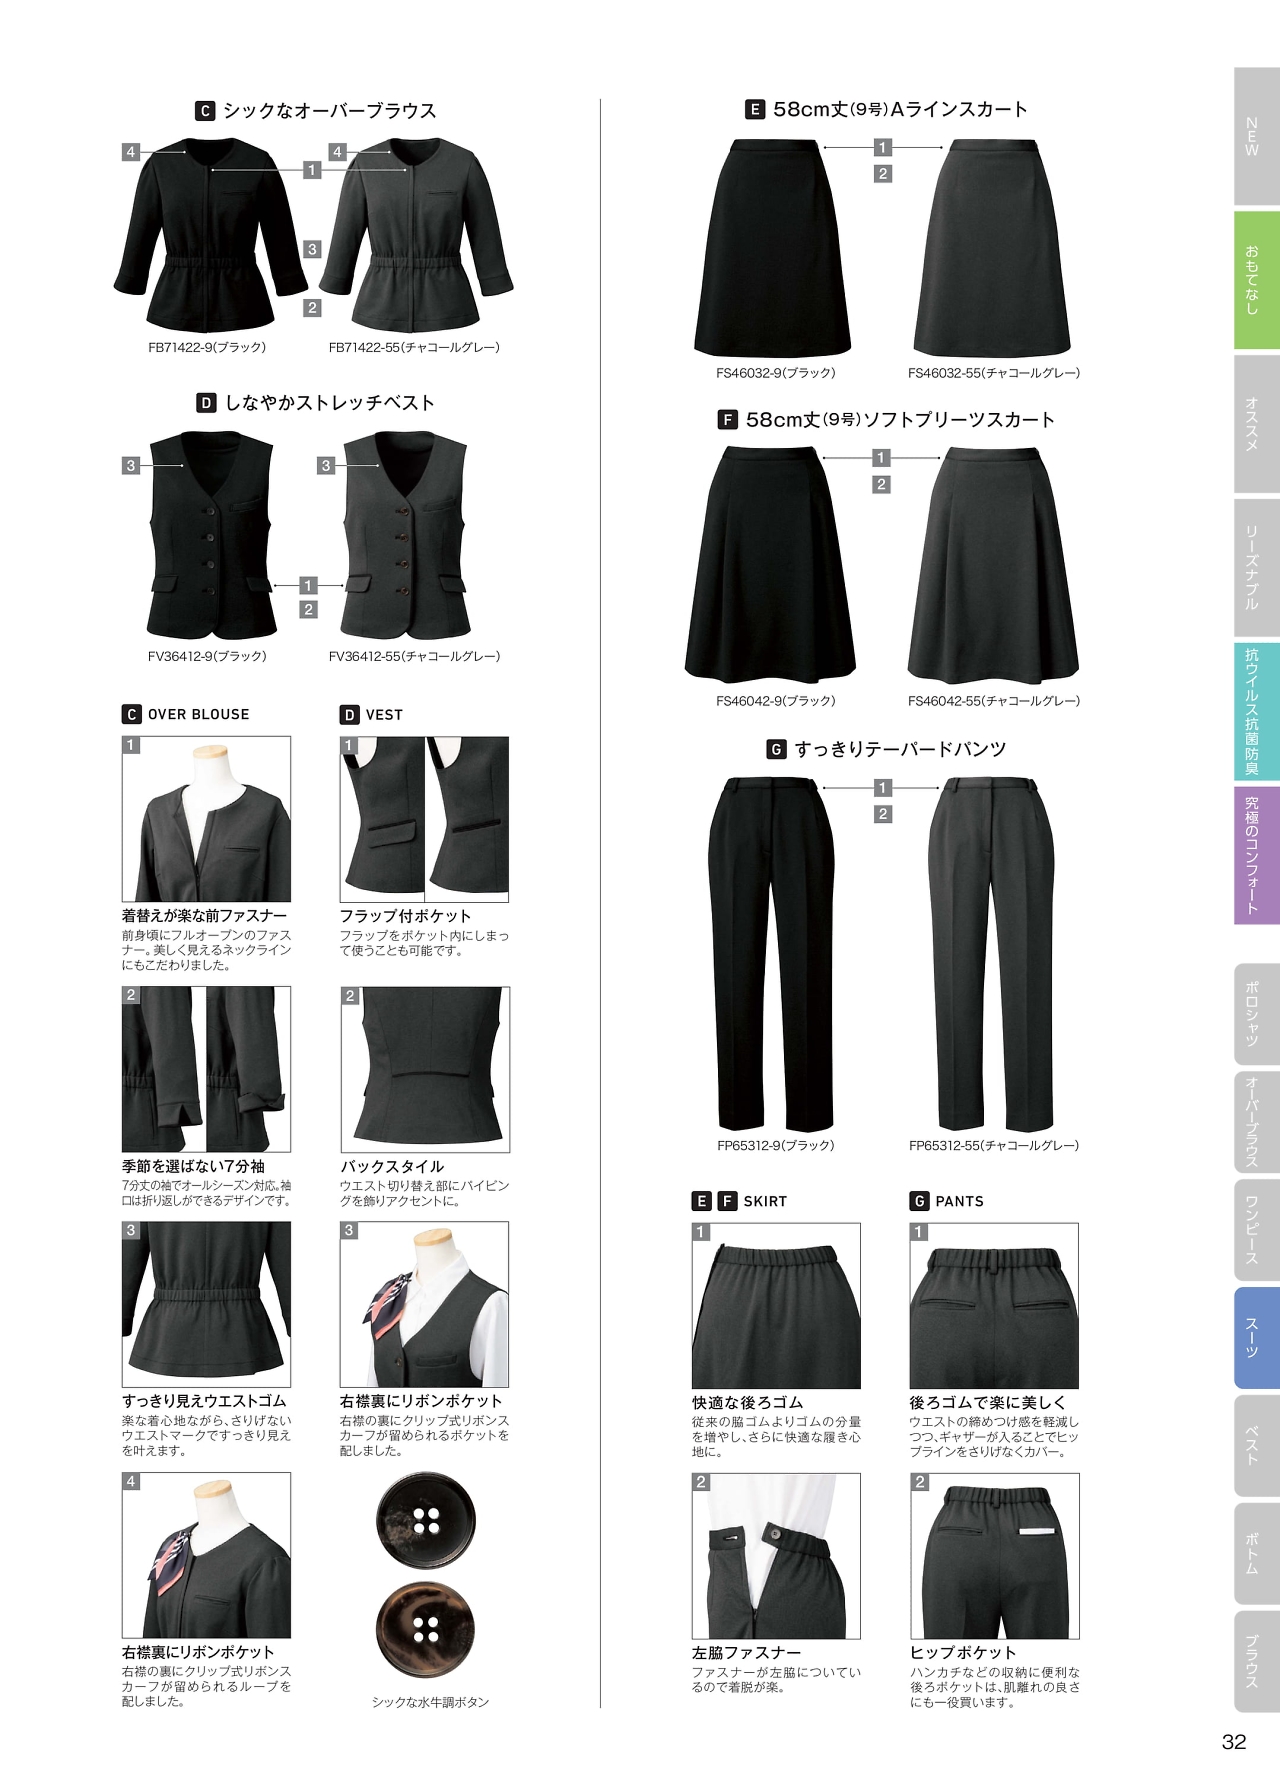
Task: Click the C badge beside シックなオーバーブラウス
Action: click(205, 111)
